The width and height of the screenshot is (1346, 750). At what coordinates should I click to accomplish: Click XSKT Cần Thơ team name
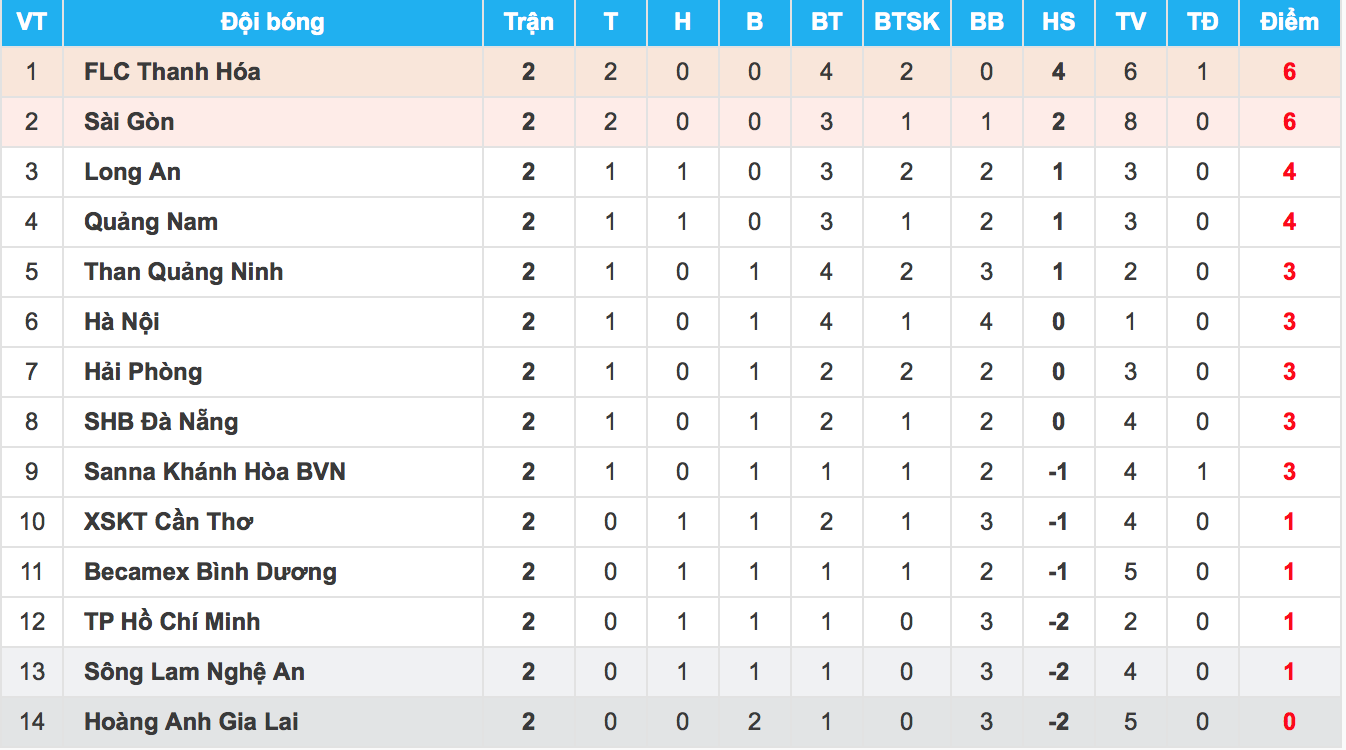168,522
